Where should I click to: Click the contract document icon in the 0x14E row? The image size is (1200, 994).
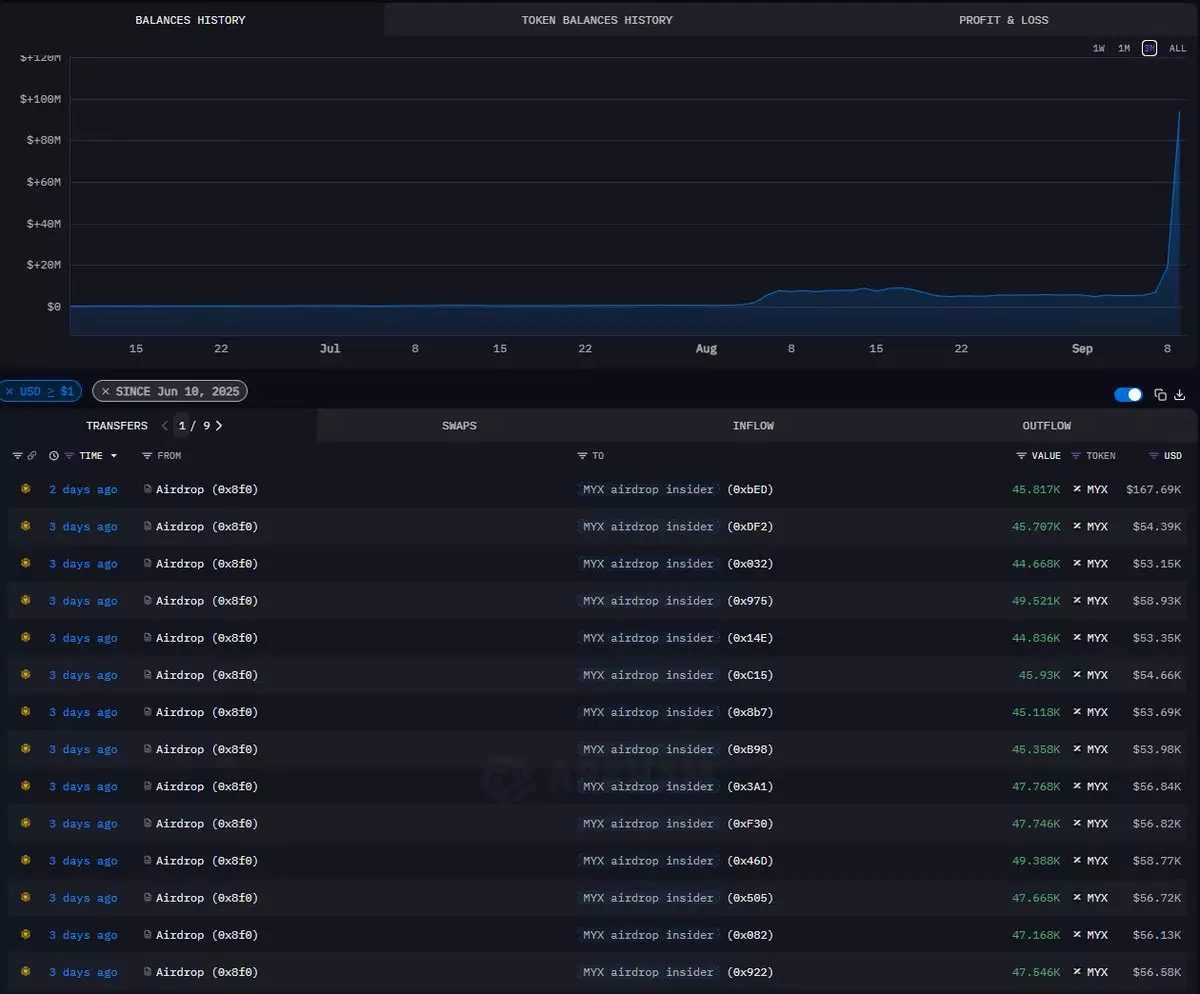pyautogui.click(x=148, y=638)
